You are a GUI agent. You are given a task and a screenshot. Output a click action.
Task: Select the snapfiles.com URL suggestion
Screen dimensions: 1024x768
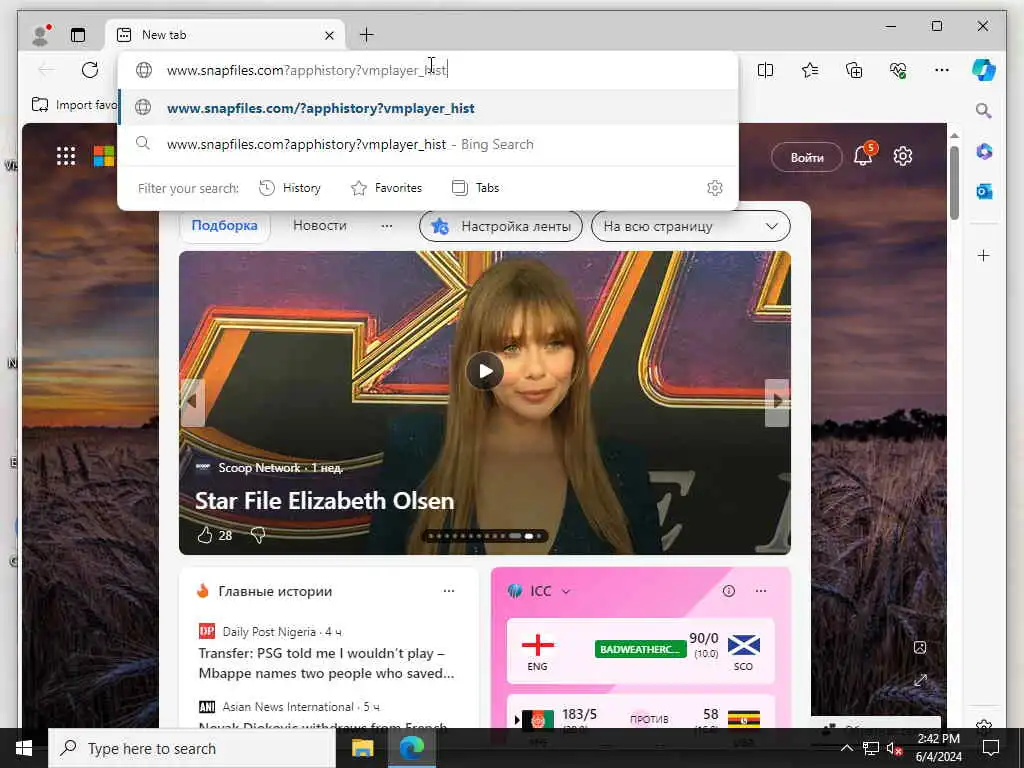tap(428, 108)
